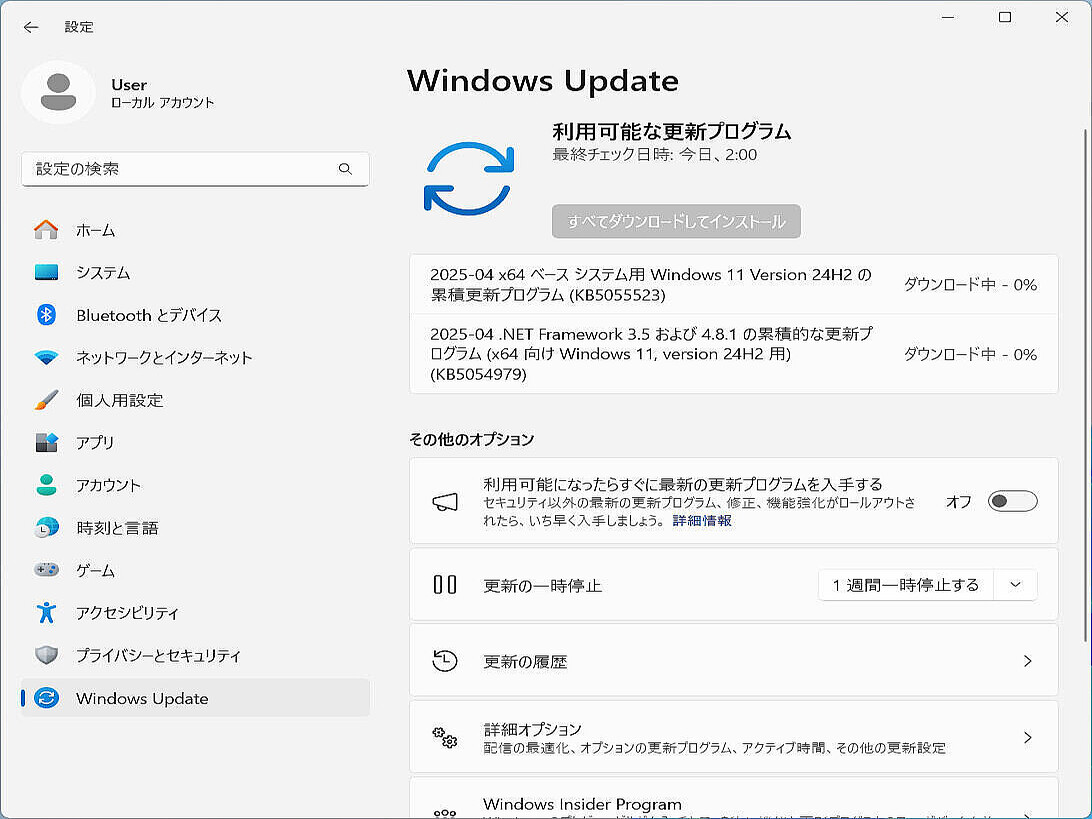Click the vertical scrollbar on the right
The width and height of the screenshot is (1092, 819).
(x=1086, y=385)
